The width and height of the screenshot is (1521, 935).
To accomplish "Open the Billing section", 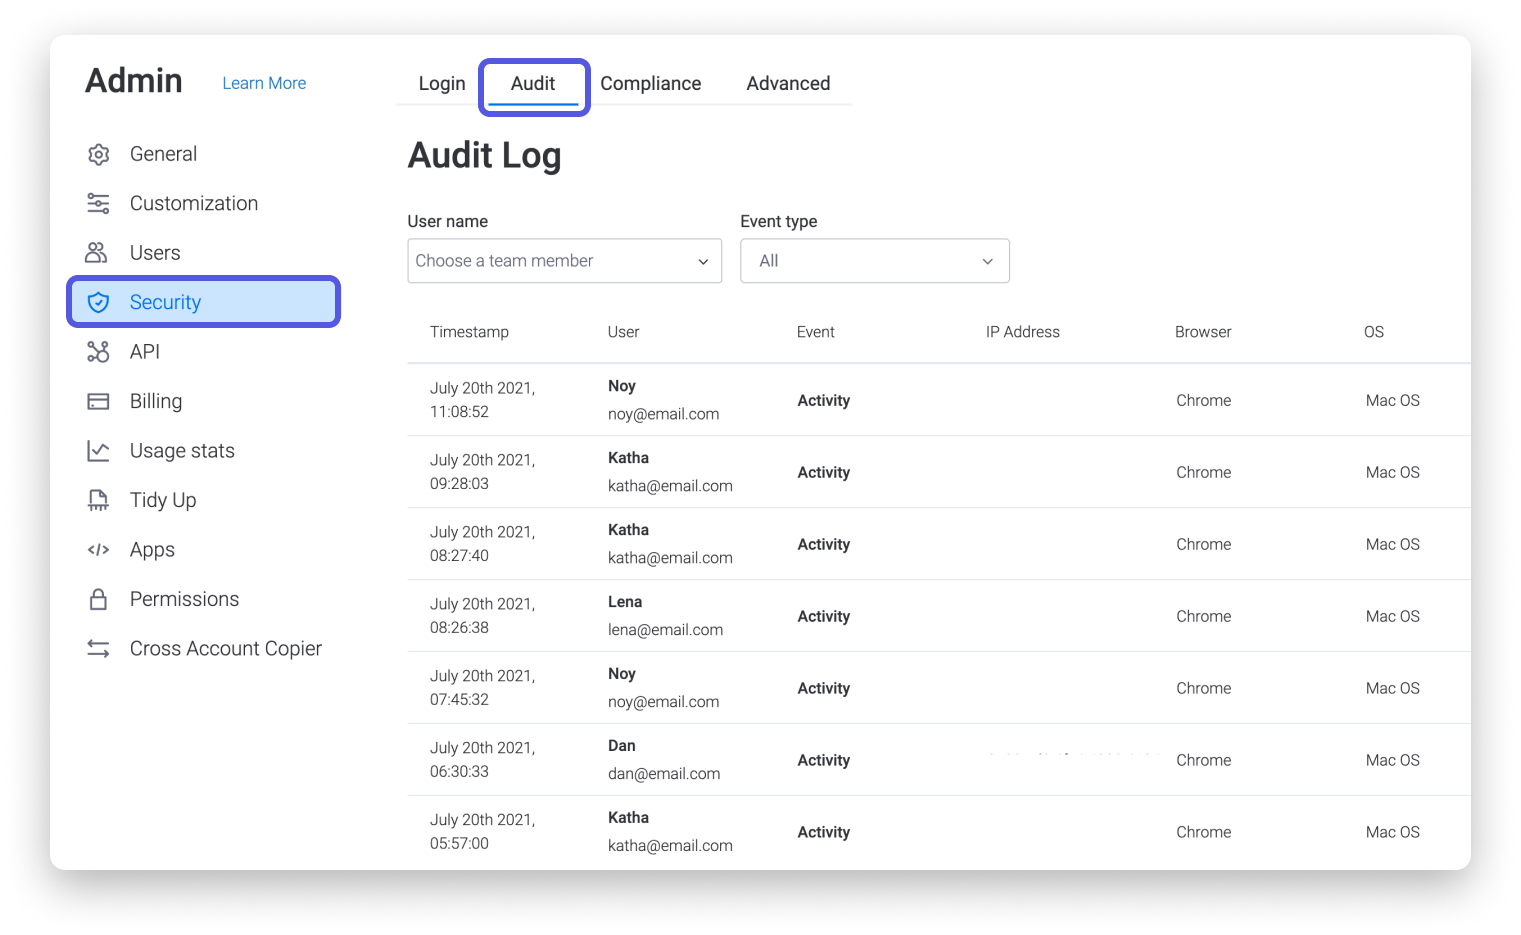I will pos(156,401).
